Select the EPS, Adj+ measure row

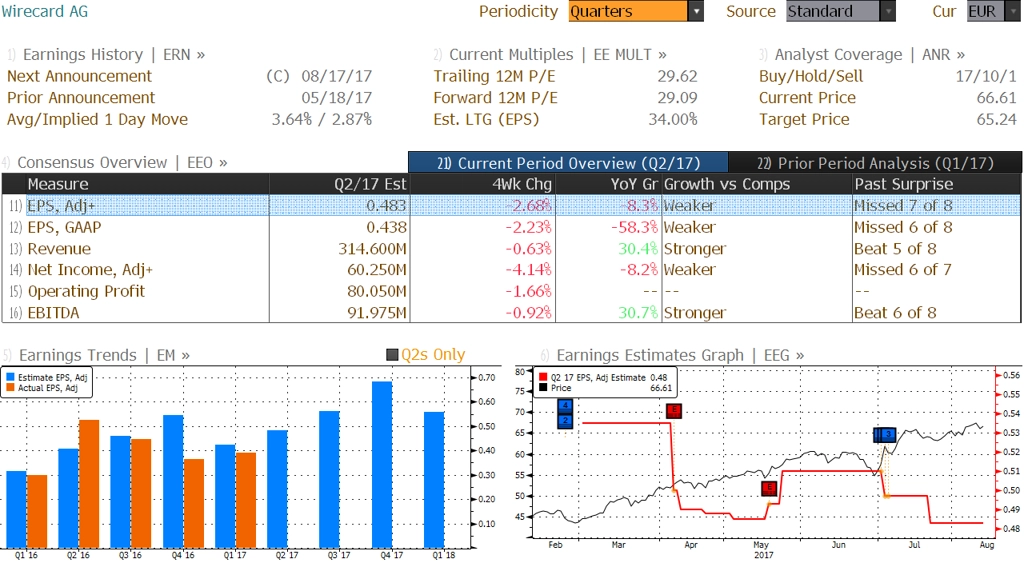pos(511,205)
